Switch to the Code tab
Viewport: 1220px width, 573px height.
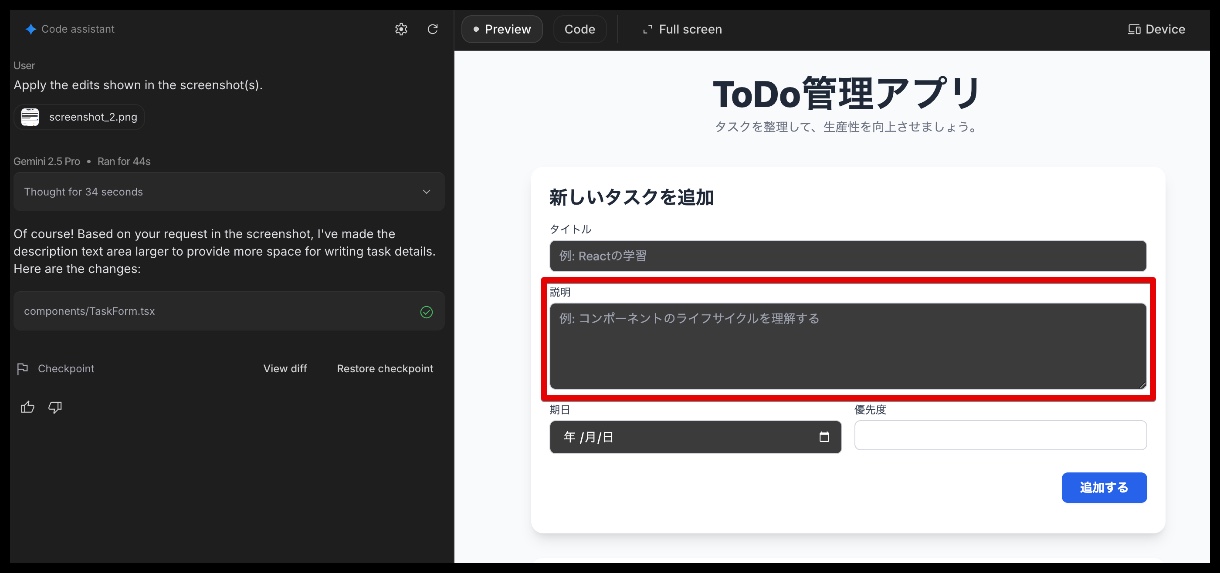(580, 29)
